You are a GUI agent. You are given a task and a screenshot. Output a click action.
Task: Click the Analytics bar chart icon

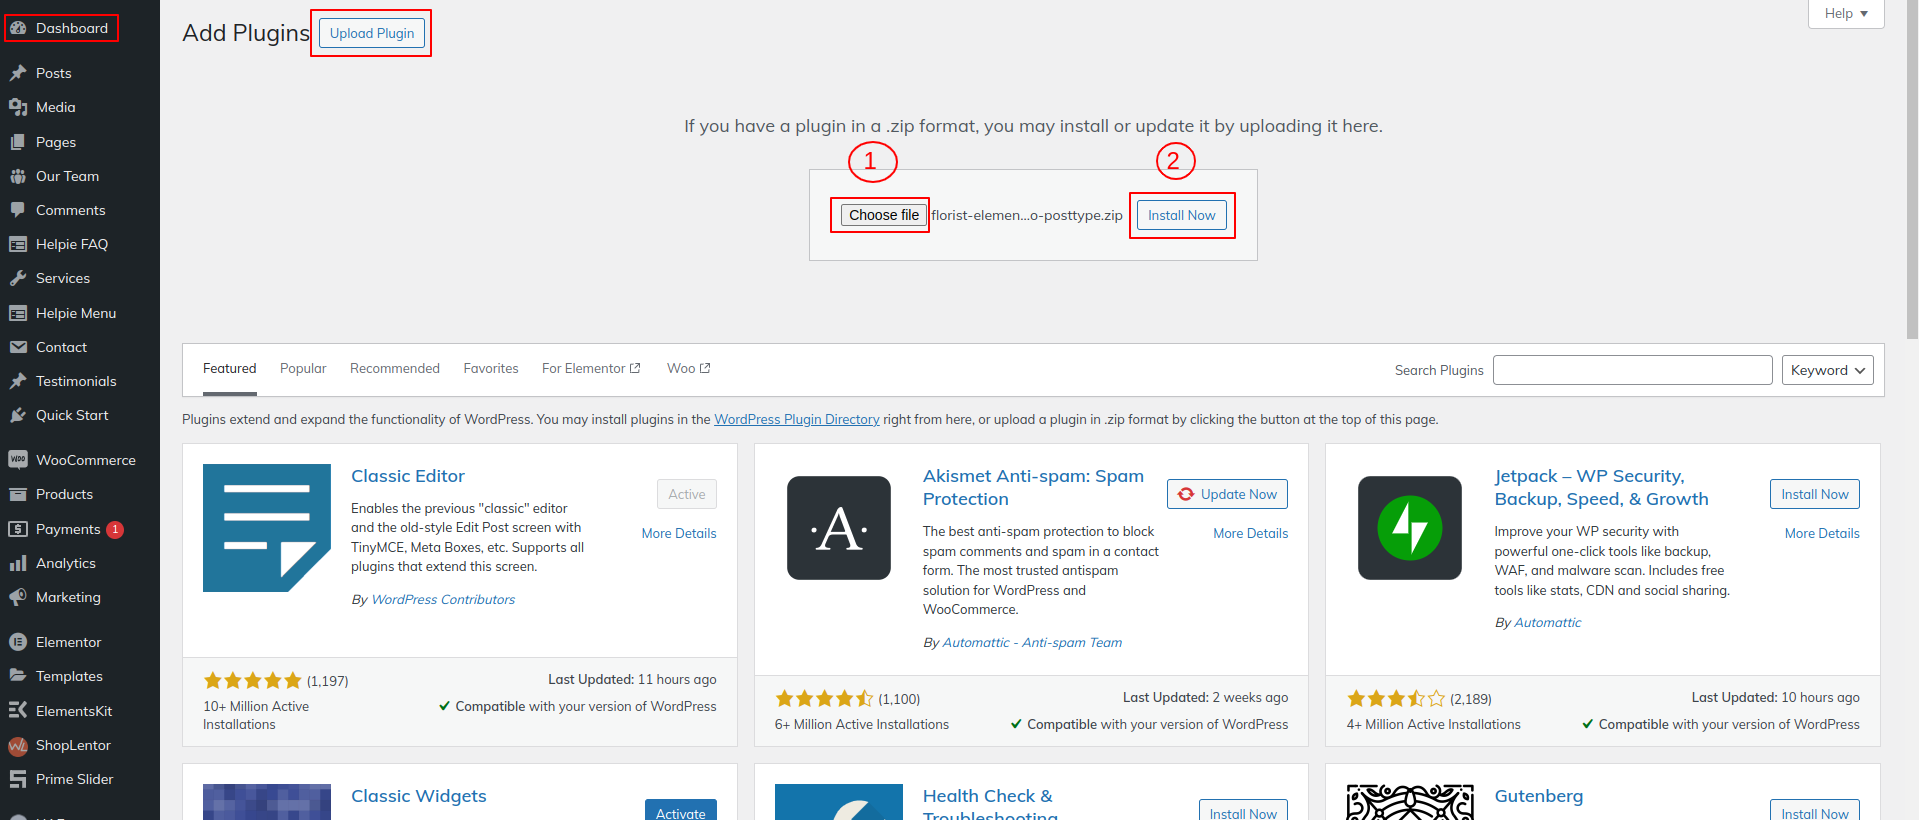pyautogui.click(x=18, y=563)
